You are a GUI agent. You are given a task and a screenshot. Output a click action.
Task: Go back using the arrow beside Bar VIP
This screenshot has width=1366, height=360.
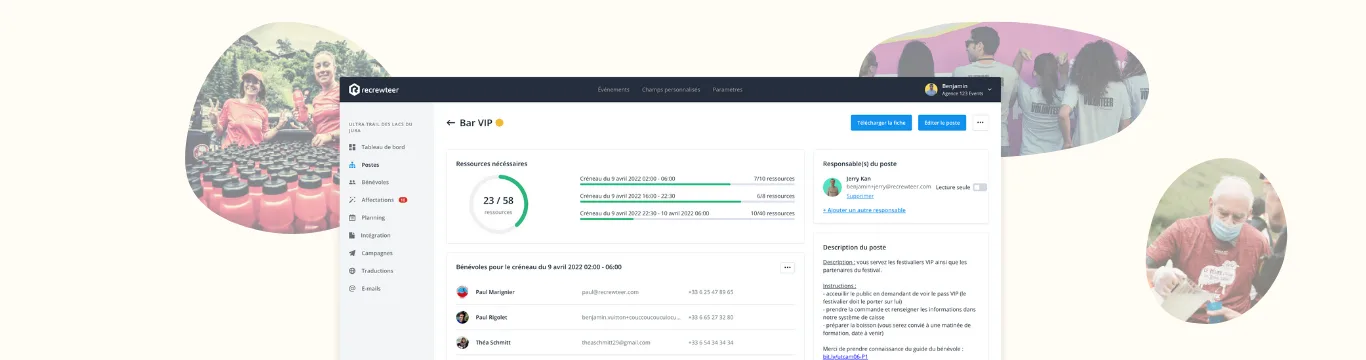tap(450, 123)
